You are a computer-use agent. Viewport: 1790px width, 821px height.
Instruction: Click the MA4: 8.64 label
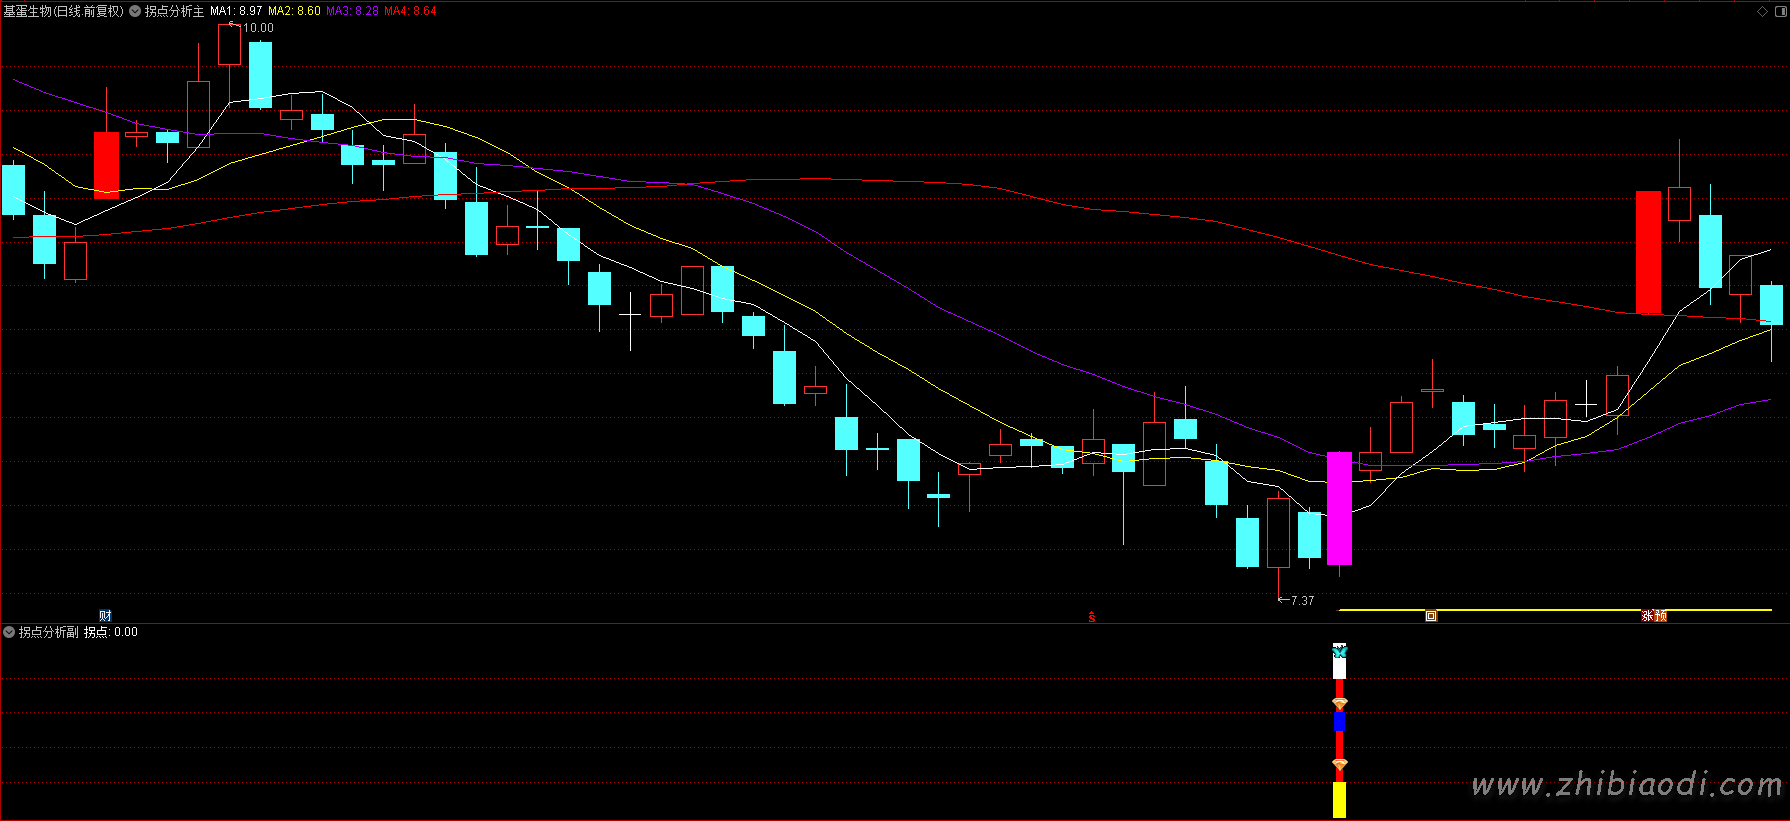(410, 11)
